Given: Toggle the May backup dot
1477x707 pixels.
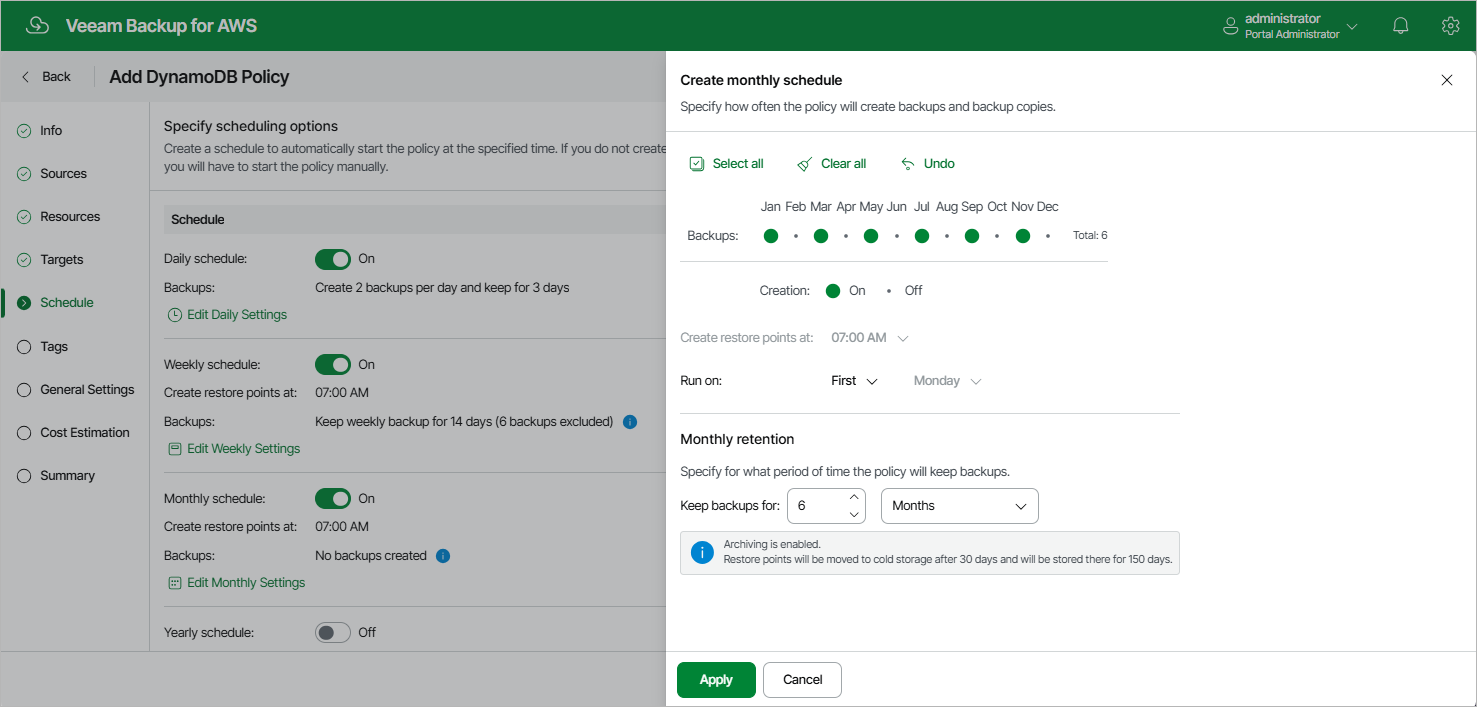Looking at the screenshot, I should (871, 236).
